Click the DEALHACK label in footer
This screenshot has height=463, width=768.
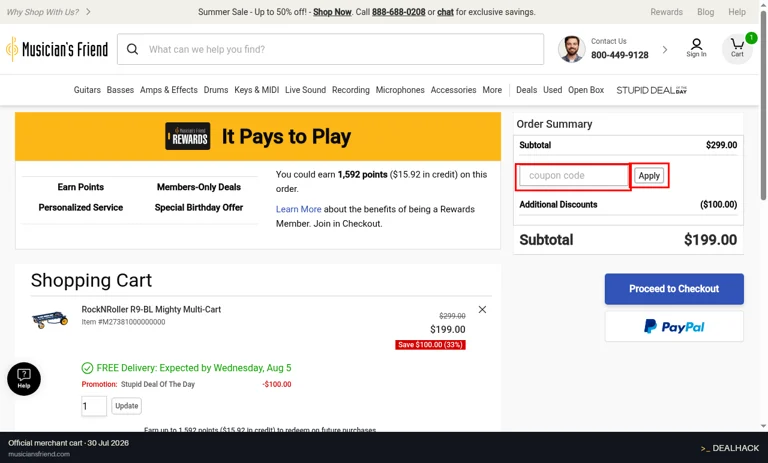[x=730, y=448]
